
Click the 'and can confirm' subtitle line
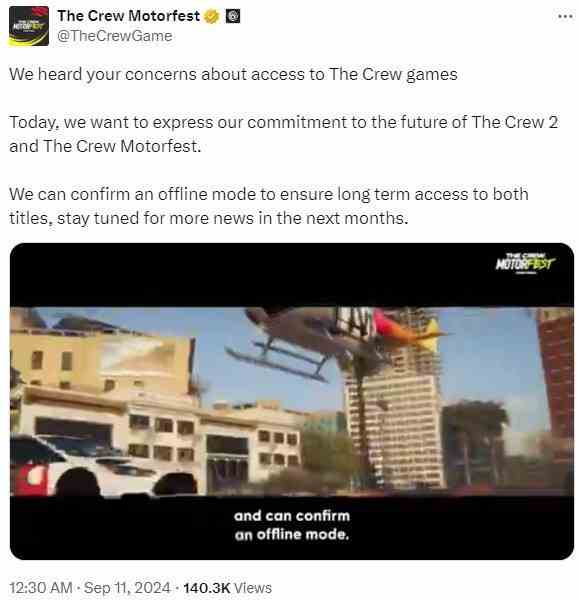click(292, 516)
